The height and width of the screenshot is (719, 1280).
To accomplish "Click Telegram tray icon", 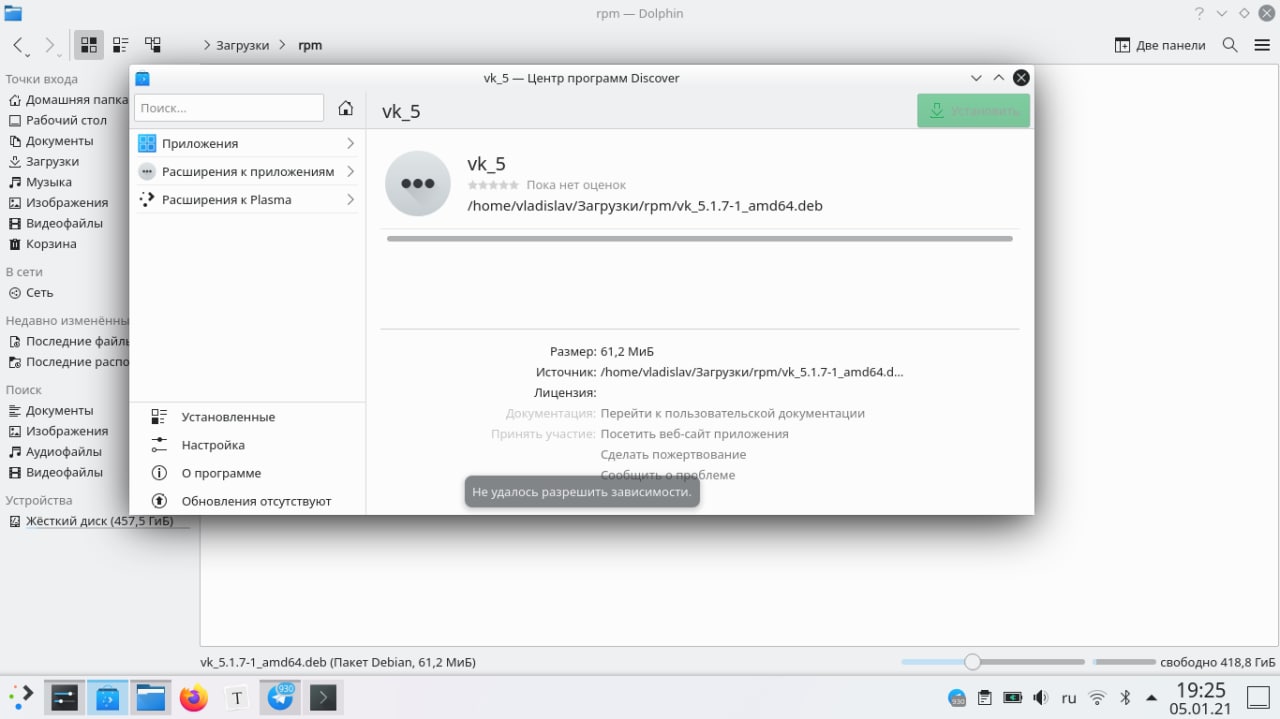I will [957, 698].
